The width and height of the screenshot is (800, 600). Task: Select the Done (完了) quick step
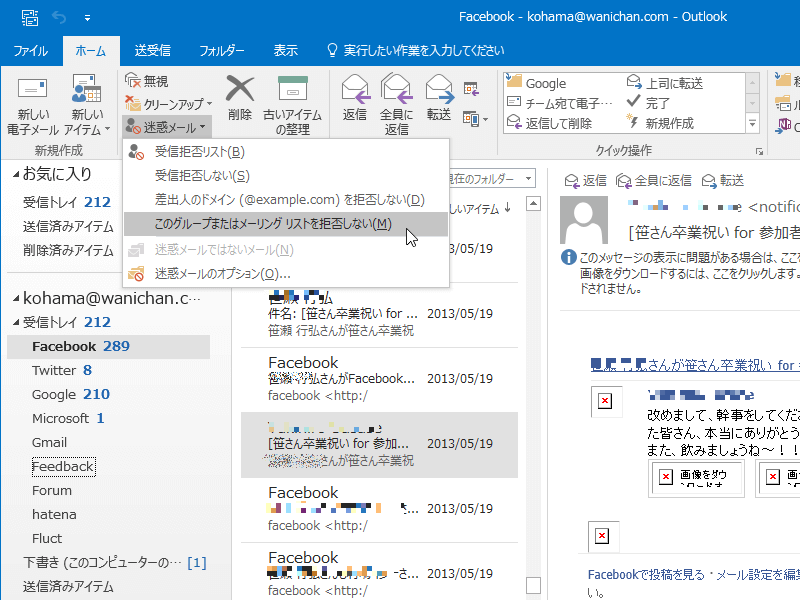point(648,103)
